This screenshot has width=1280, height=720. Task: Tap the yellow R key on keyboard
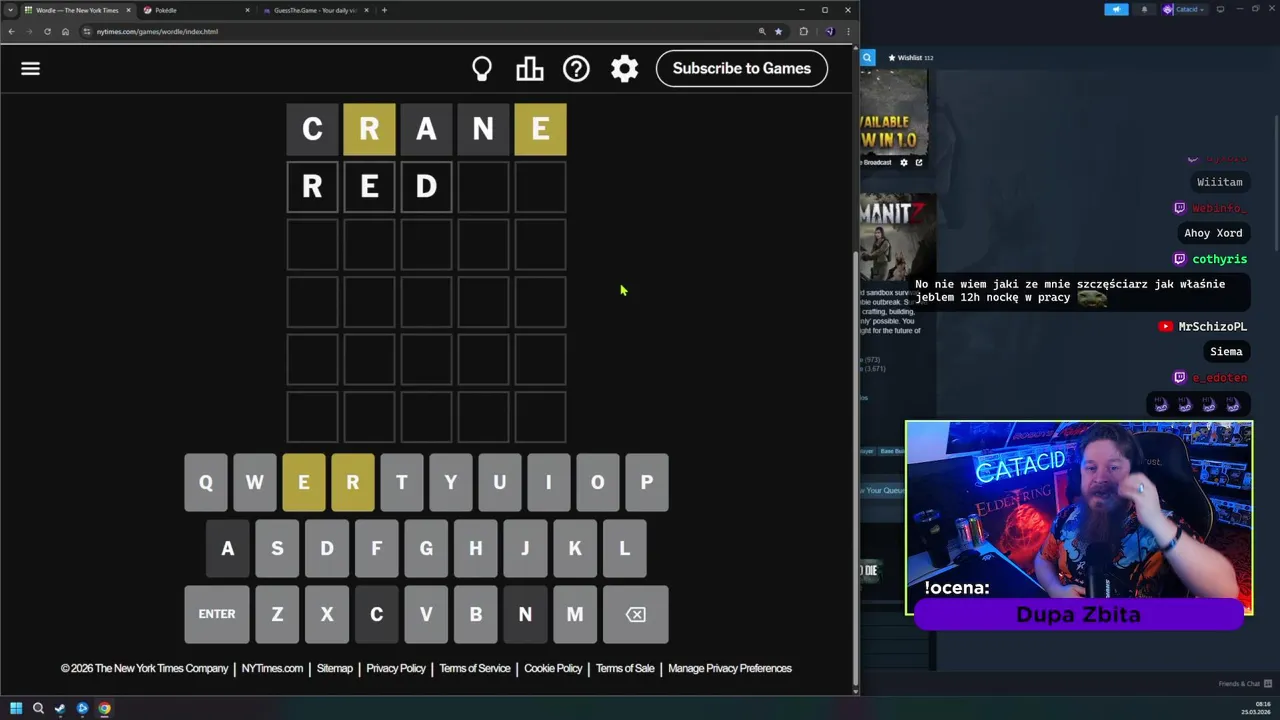pos(353,482)
